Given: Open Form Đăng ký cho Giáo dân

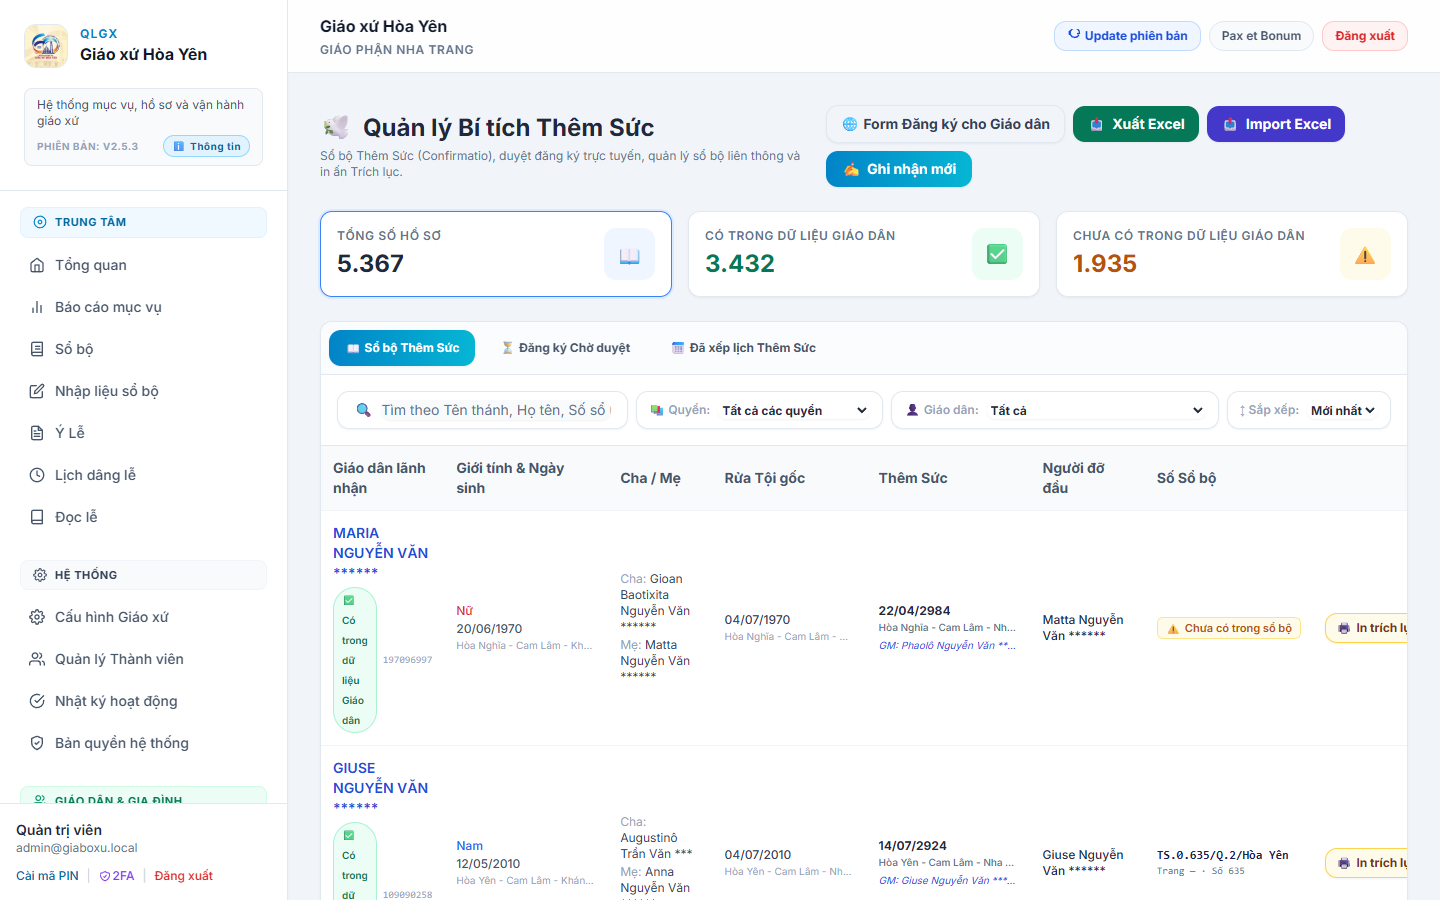Looking at the screenshot, I should click(946, 124).
